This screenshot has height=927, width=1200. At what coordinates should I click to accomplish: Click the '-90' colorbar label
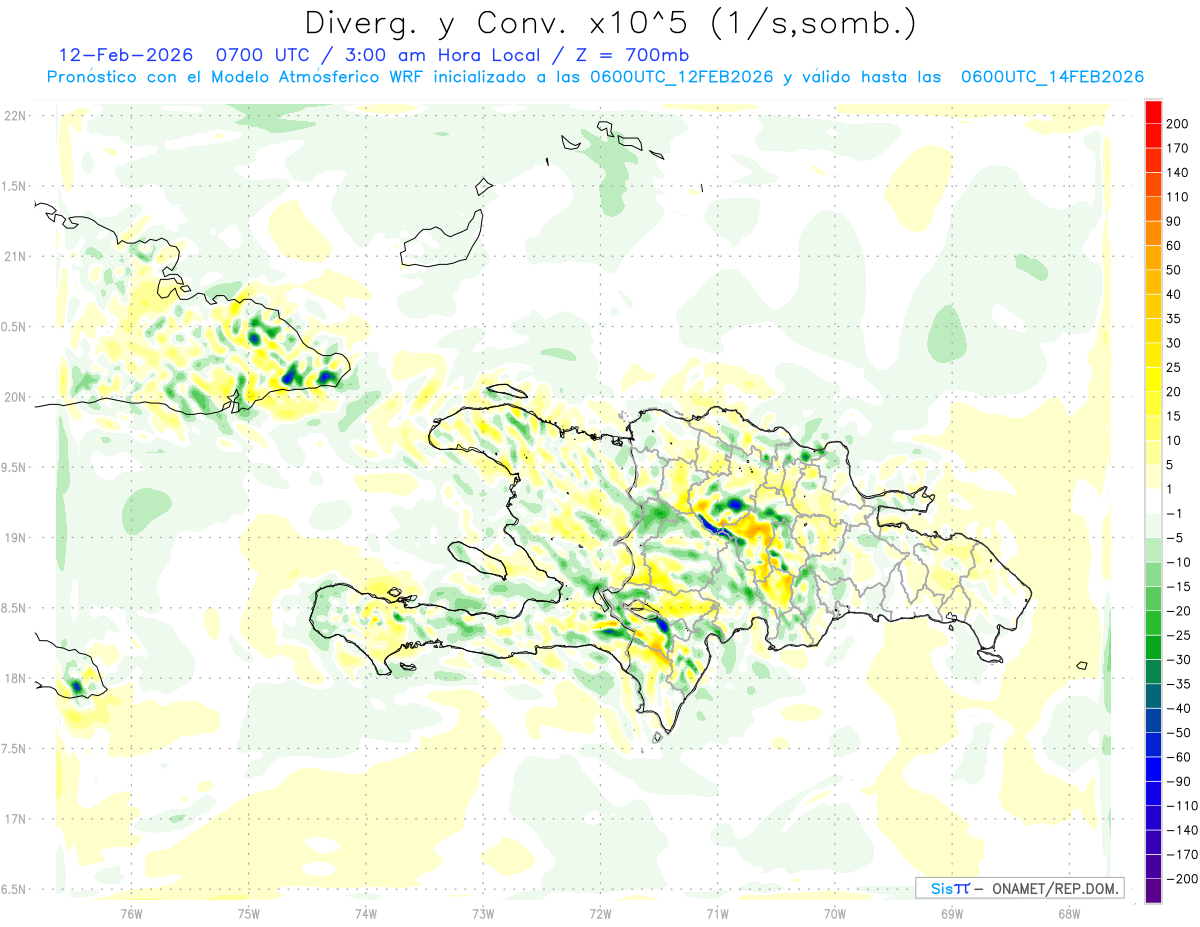coord(1177,782)
